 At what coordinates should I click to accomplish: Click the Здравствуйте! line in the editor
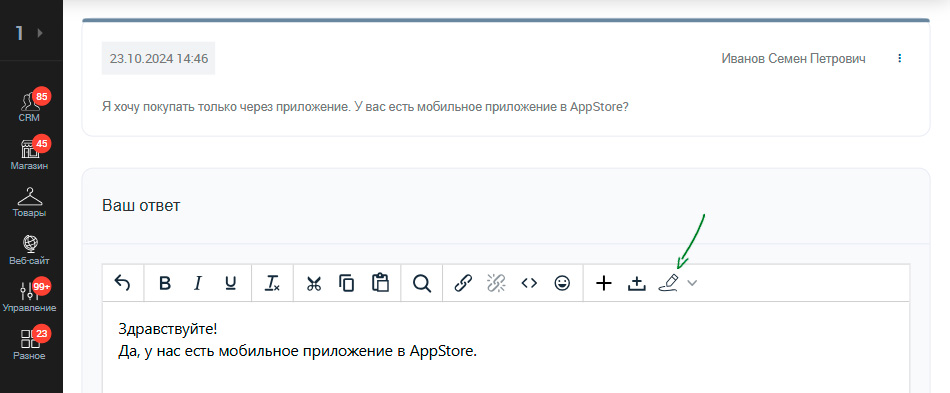click(167, 330)
